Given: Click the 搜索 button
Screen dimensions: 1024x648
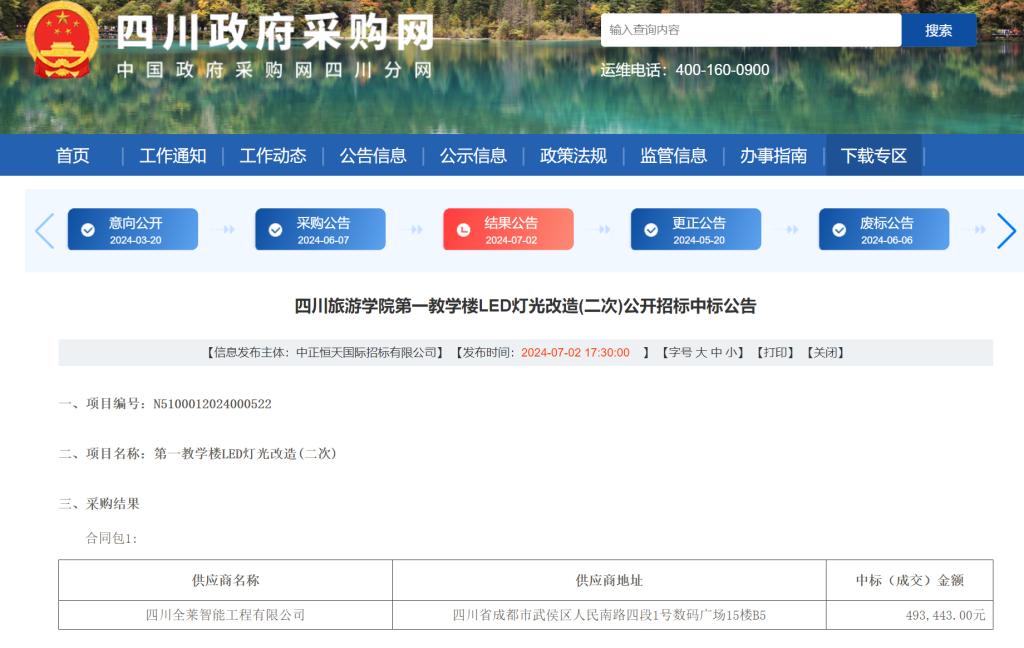Looking at the screenshot, I should [x=938, y=30].
